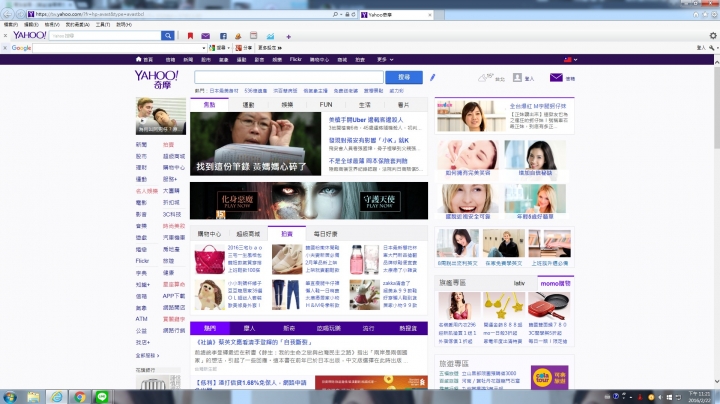The height and width of the screenshot is (404, 720).
Task: Open Internet Explorer icon on taskbar
Action: point(56,397)
